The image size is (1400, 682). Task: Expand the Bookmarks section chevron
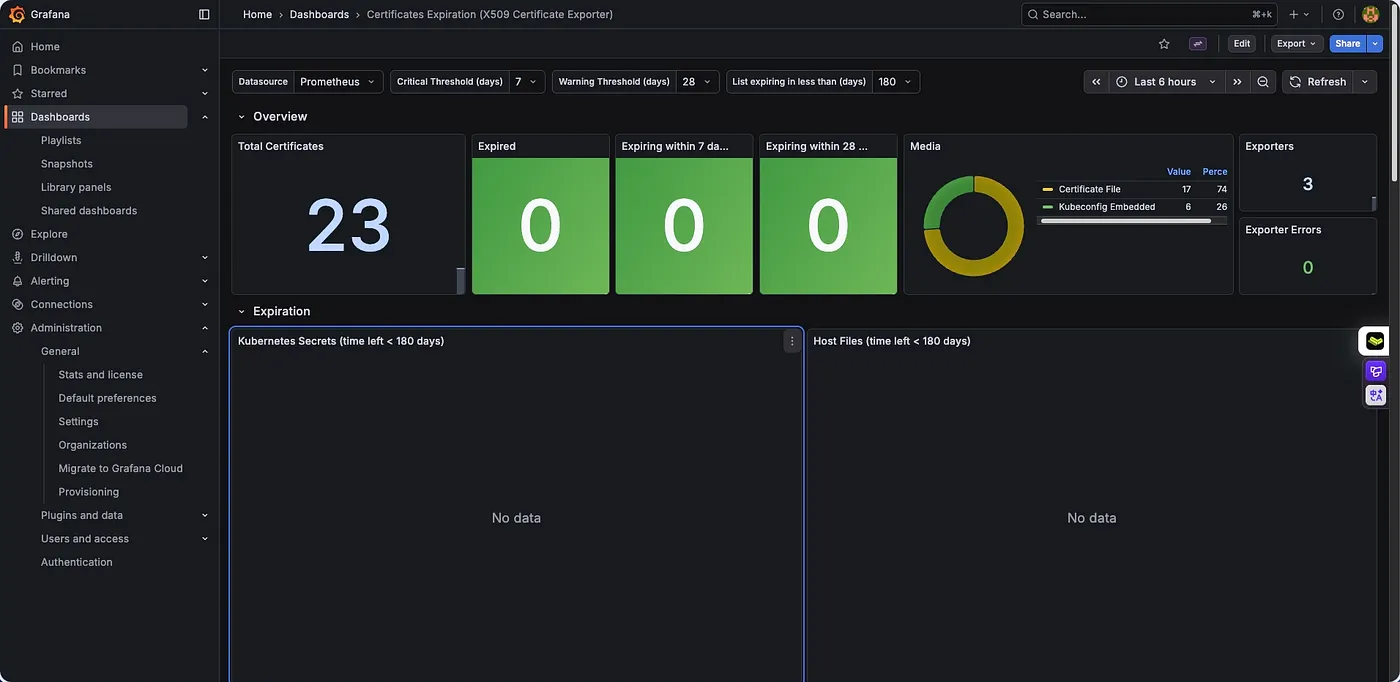[205, 70]
